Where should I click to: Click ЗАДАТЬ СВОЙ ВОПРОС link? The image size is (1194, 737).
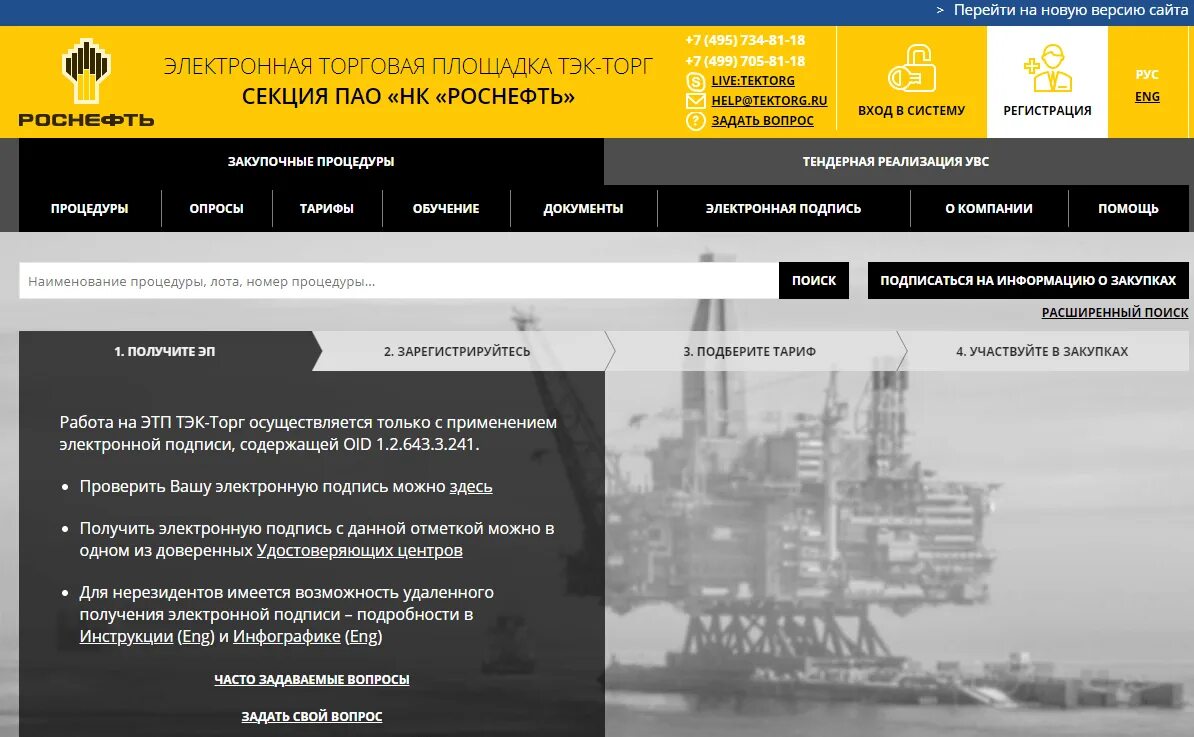coord(311,716)
